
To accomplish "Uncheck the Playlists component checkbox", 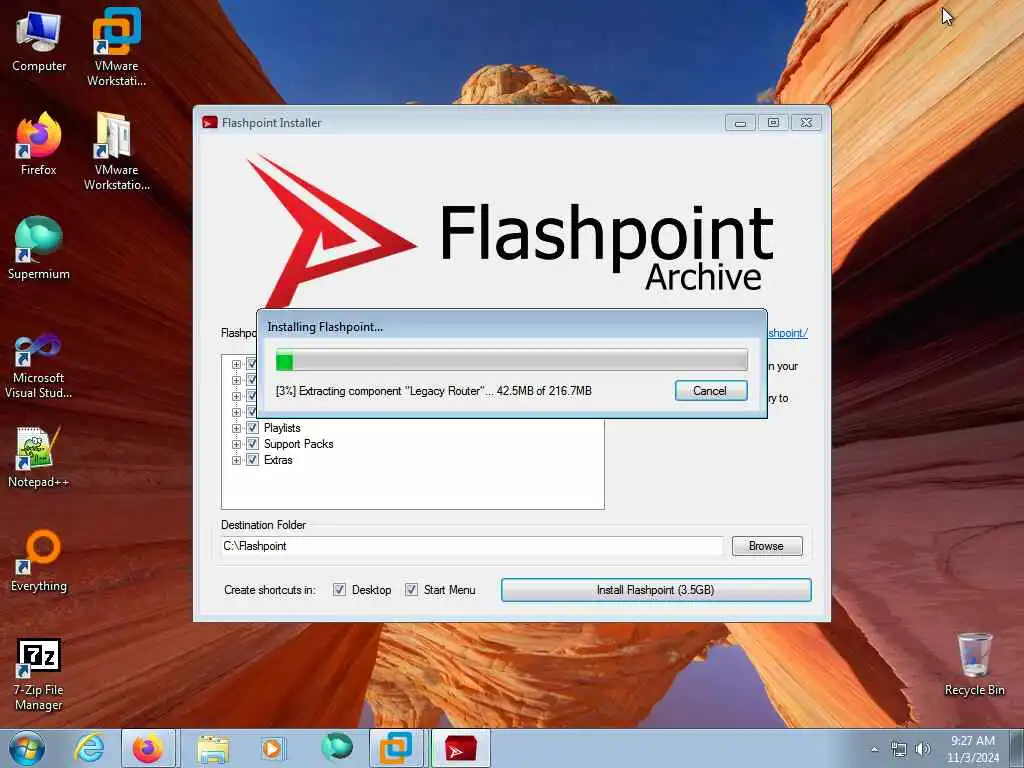I will tap(253, 428).
